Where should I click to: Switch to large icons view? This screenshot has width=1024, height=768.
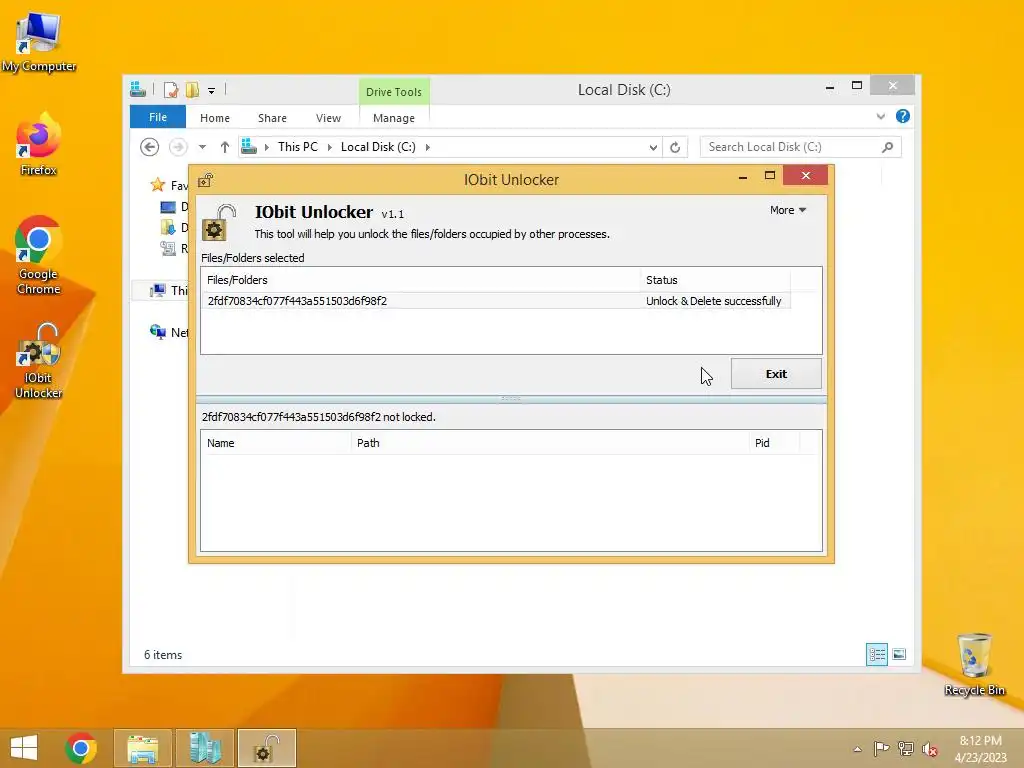click(x=899, y=654)
